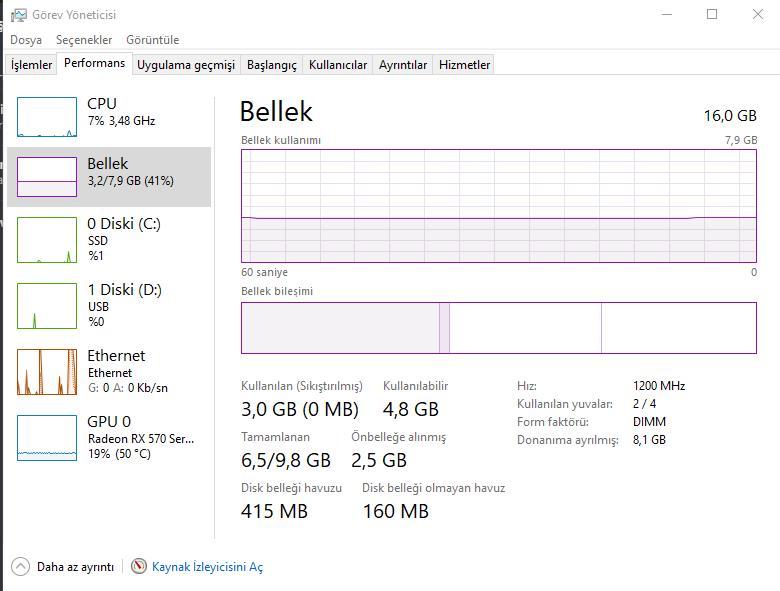Open the Hizmetler tab
This screenshot has height=591, width=780.
[465, 65]
